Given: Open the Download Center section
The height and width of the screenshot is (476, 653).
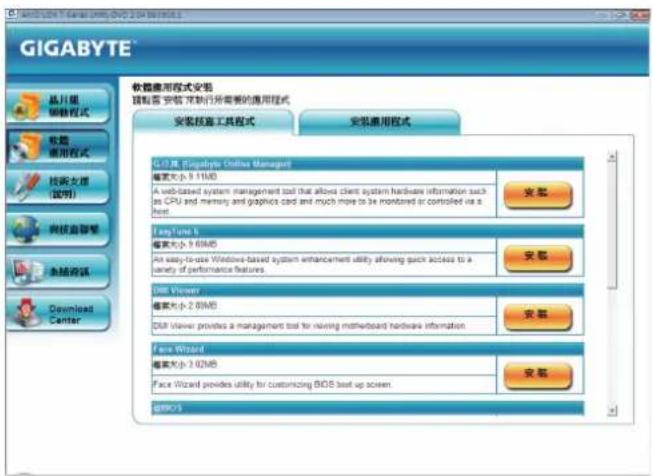Looking at the screenshot, I should (59, 314).
